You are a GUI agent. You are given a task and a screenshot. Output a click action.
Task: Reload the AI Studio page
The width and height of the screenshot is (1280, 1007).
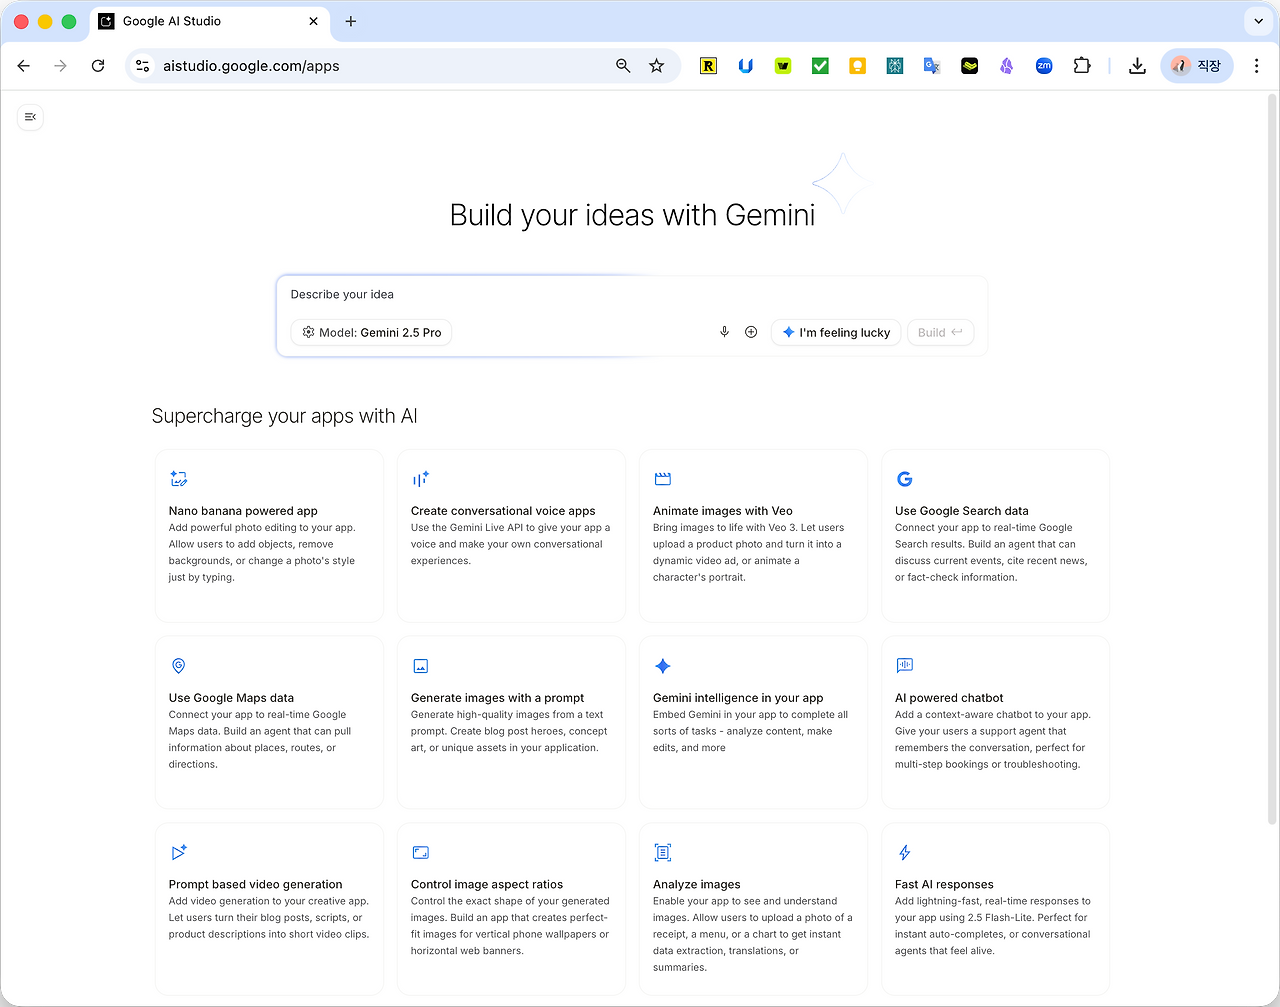pos(98,66)
